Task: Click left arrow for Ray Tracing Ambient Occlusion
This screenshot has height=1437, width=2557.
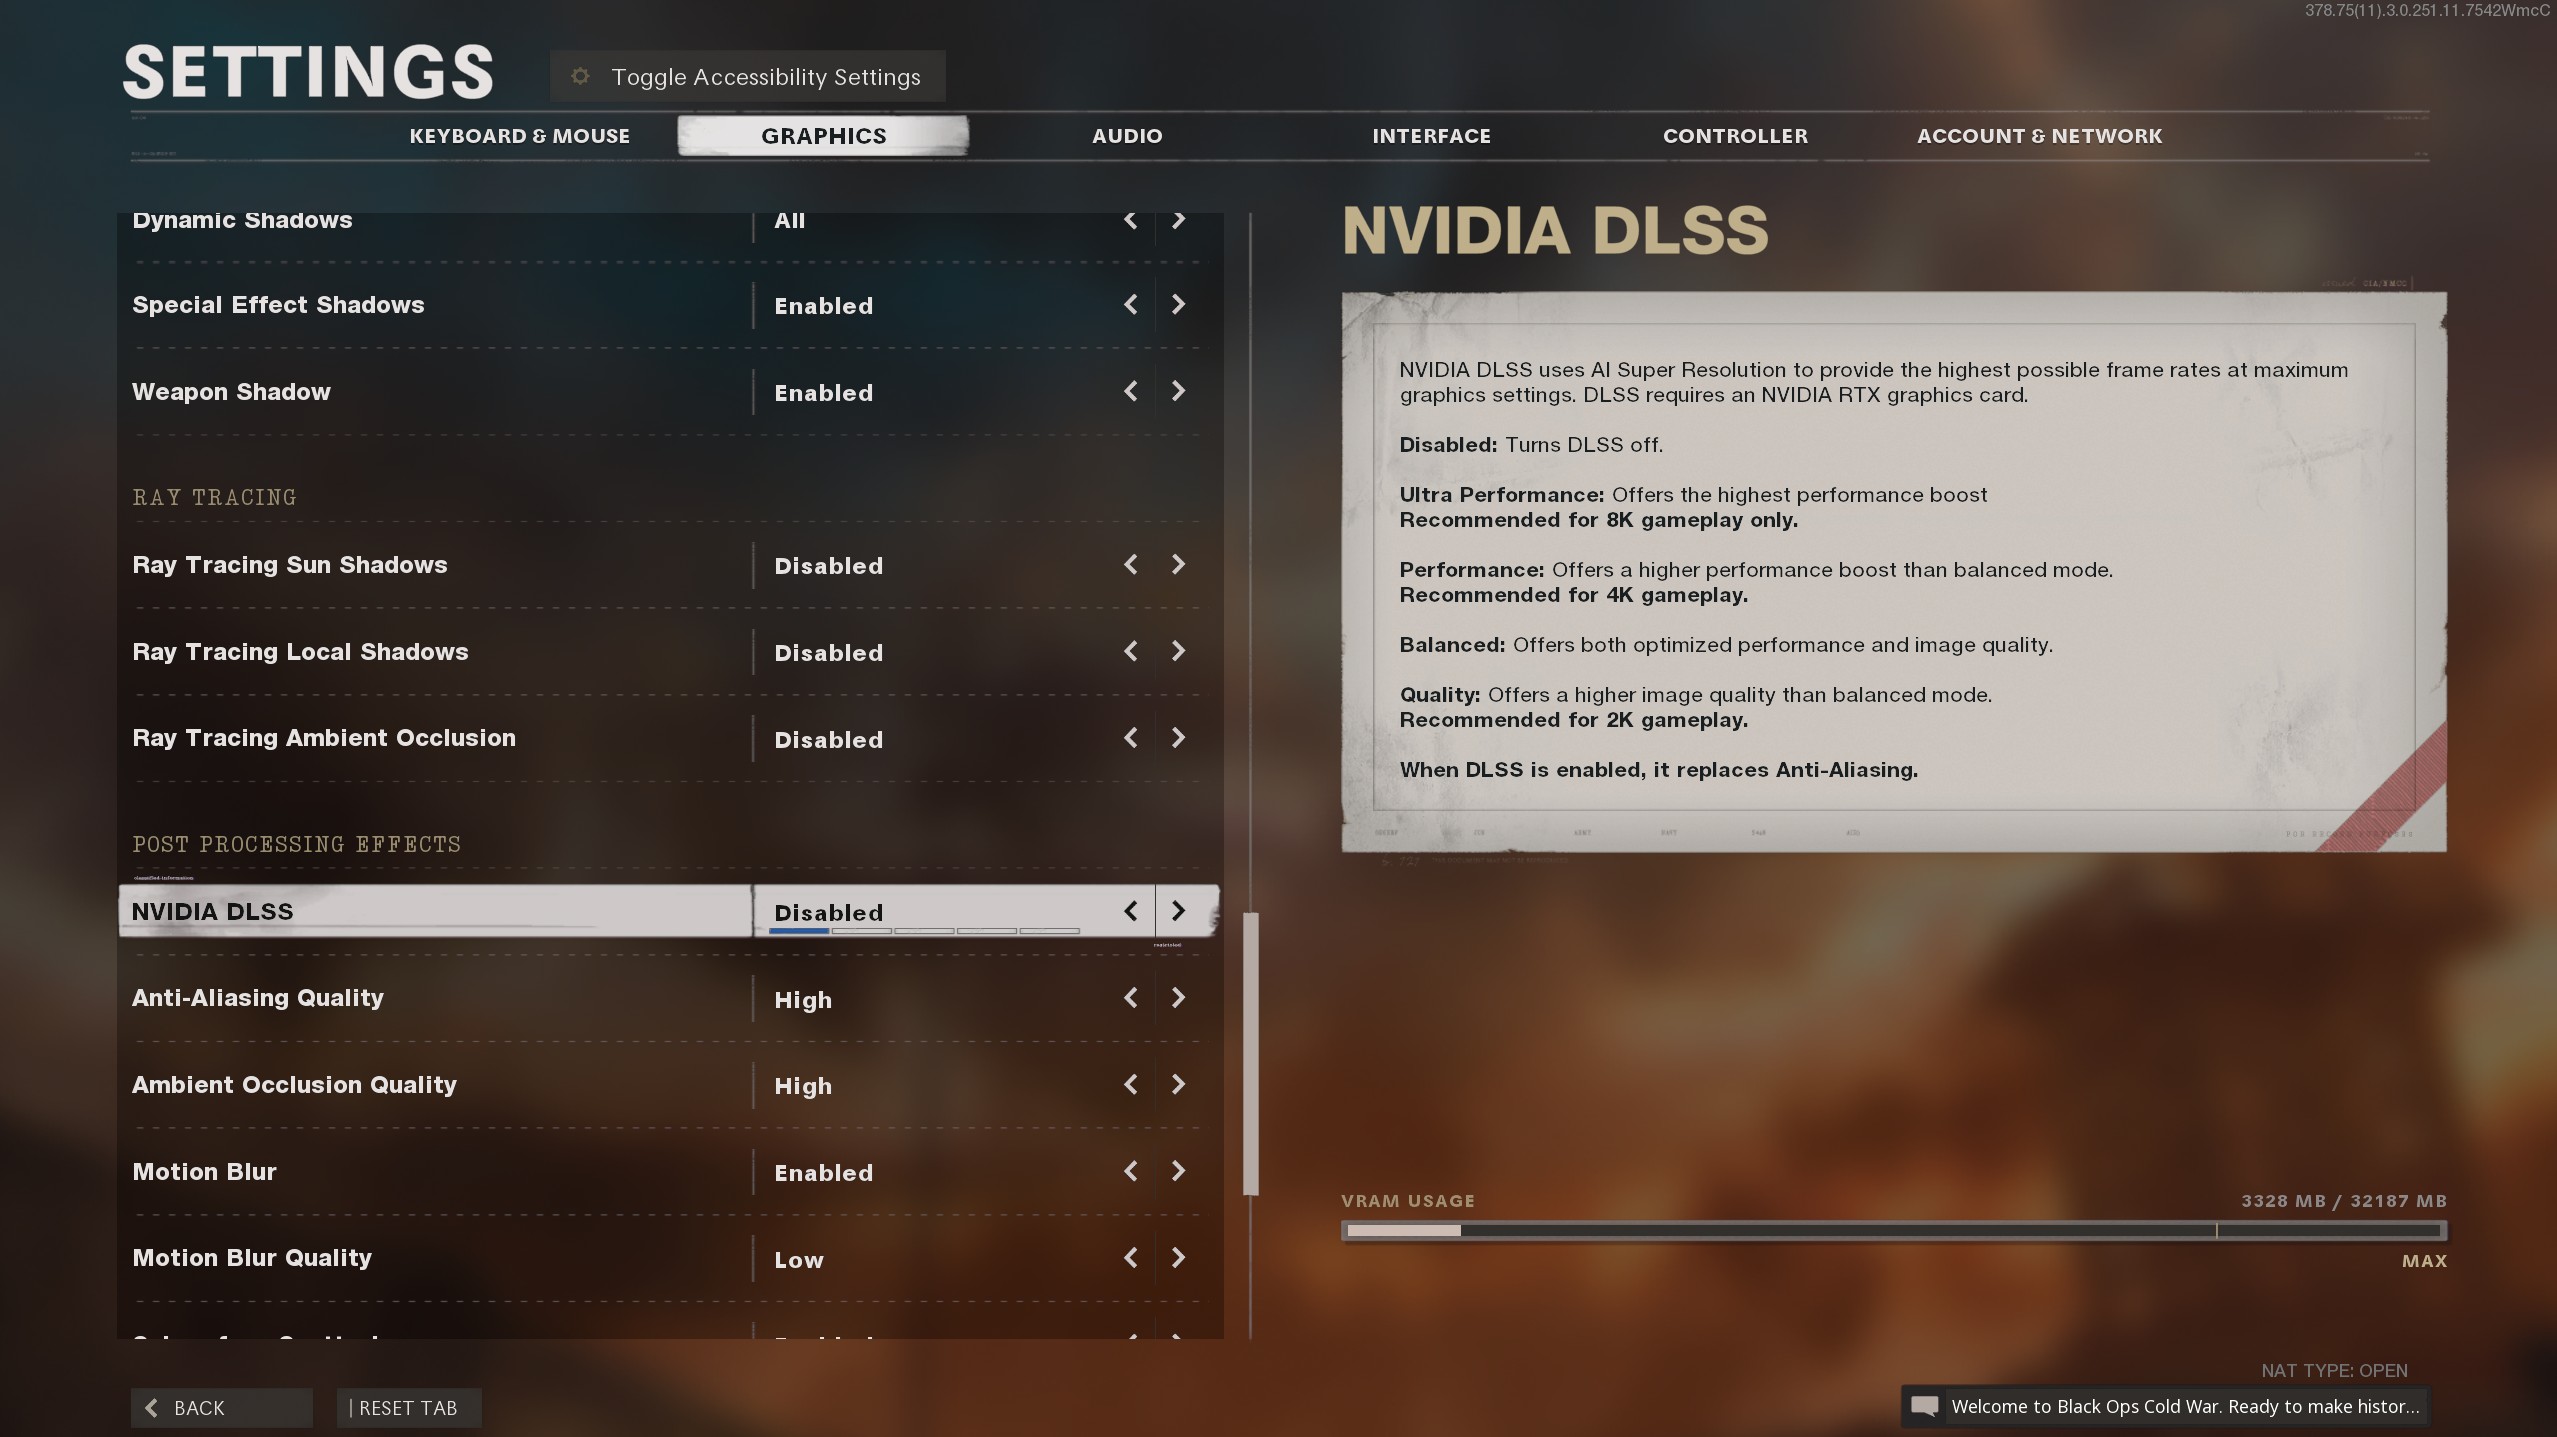Action: coord(1130,738)
